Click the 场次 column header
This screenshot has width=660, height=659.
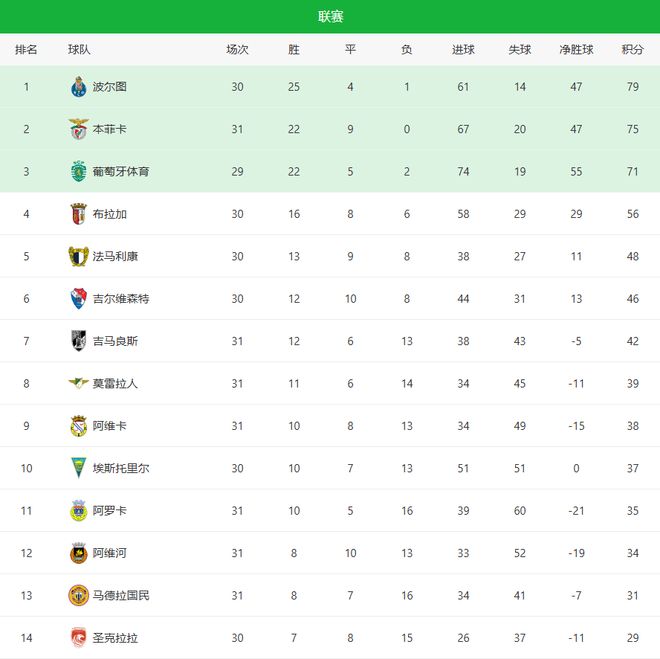coord(237,49)
